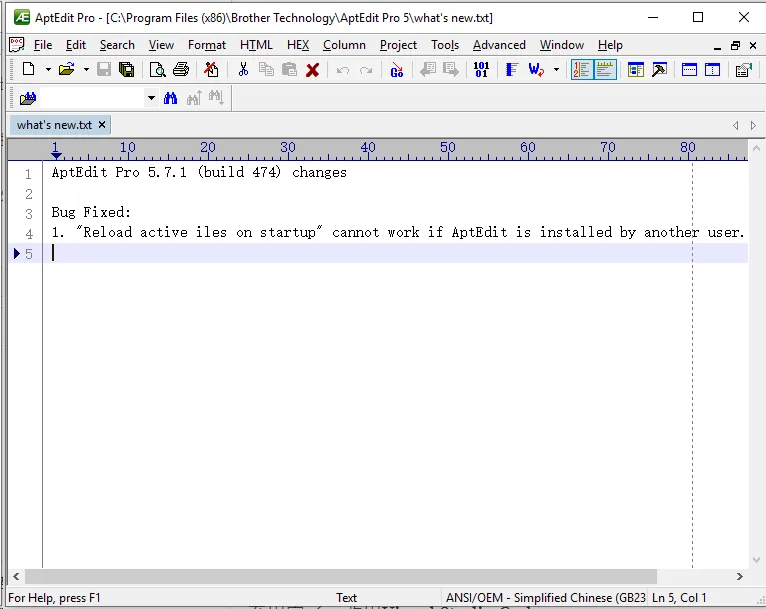This screenshot has width=766, height=609.
Task: Expand the New file dropdown arrow
Action: 48,69
